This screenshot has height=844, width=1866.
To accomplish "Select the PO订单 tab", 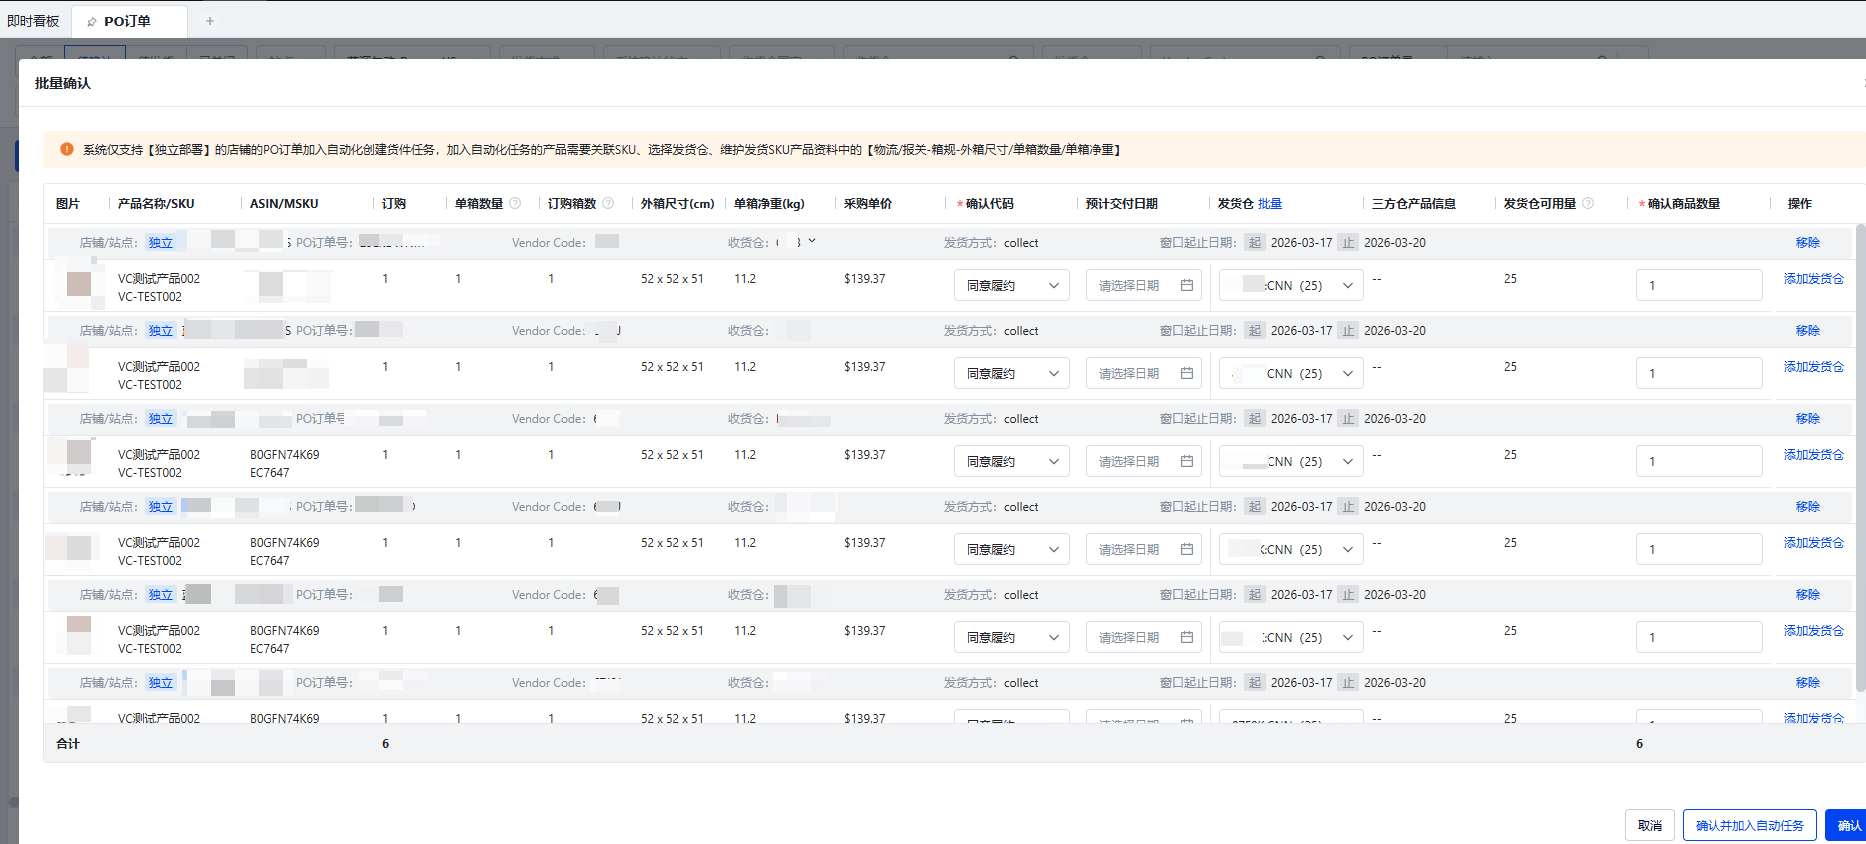I will pyautogui.click(x=127, y=21).
